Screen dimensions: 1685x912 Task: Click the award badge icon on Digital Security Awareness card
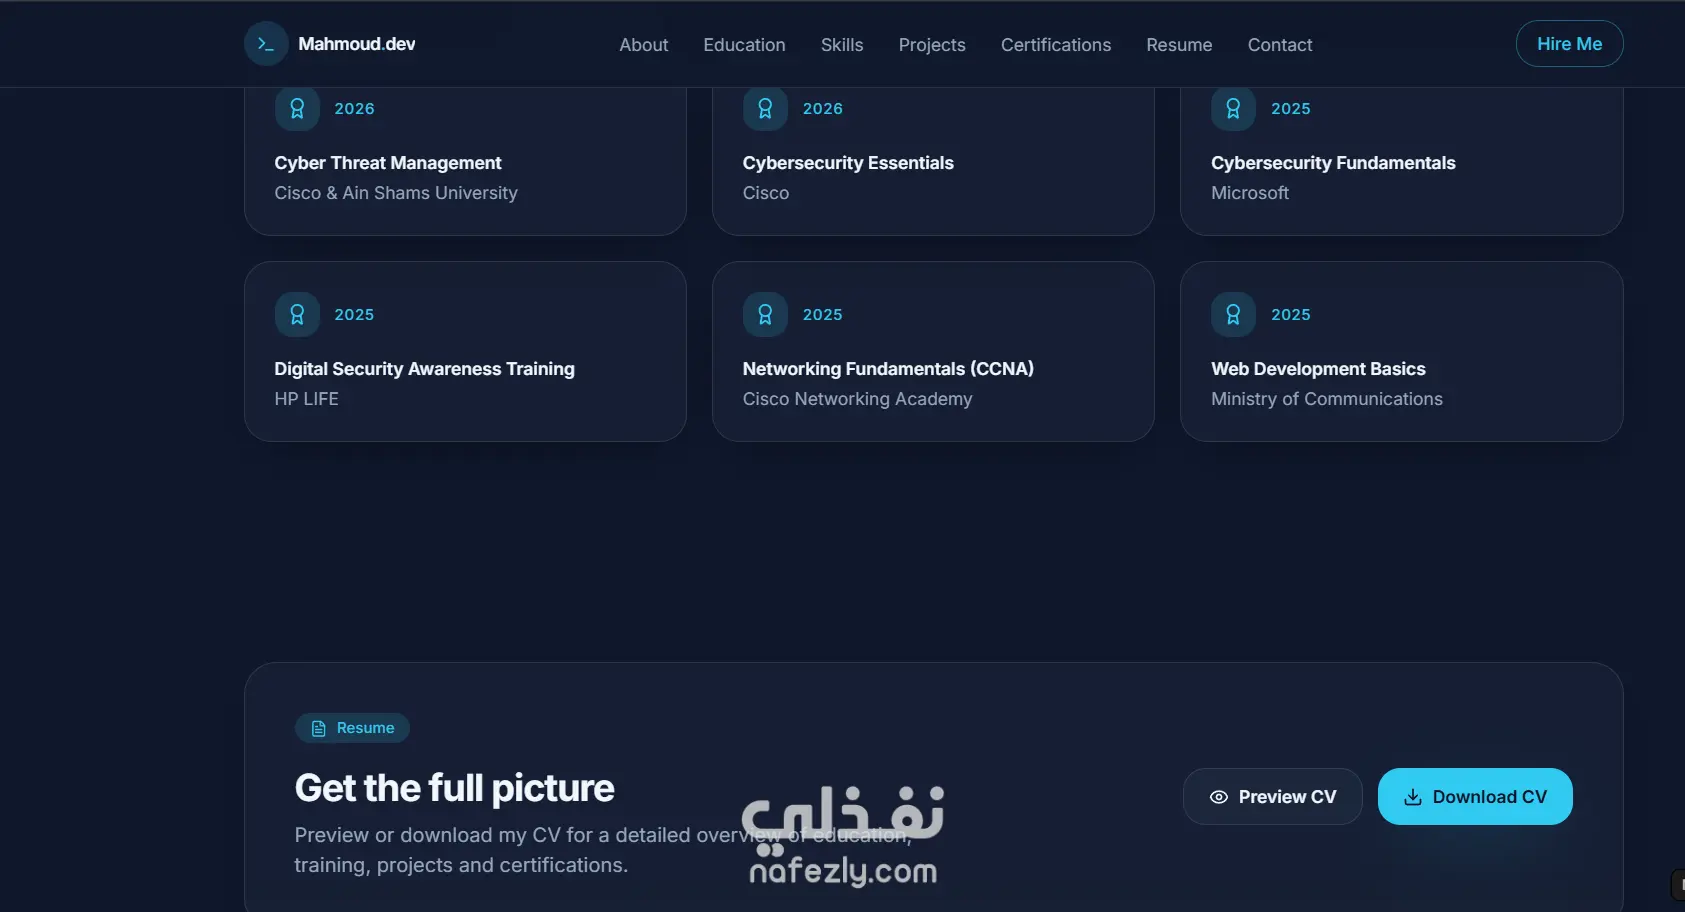(297, 314)
